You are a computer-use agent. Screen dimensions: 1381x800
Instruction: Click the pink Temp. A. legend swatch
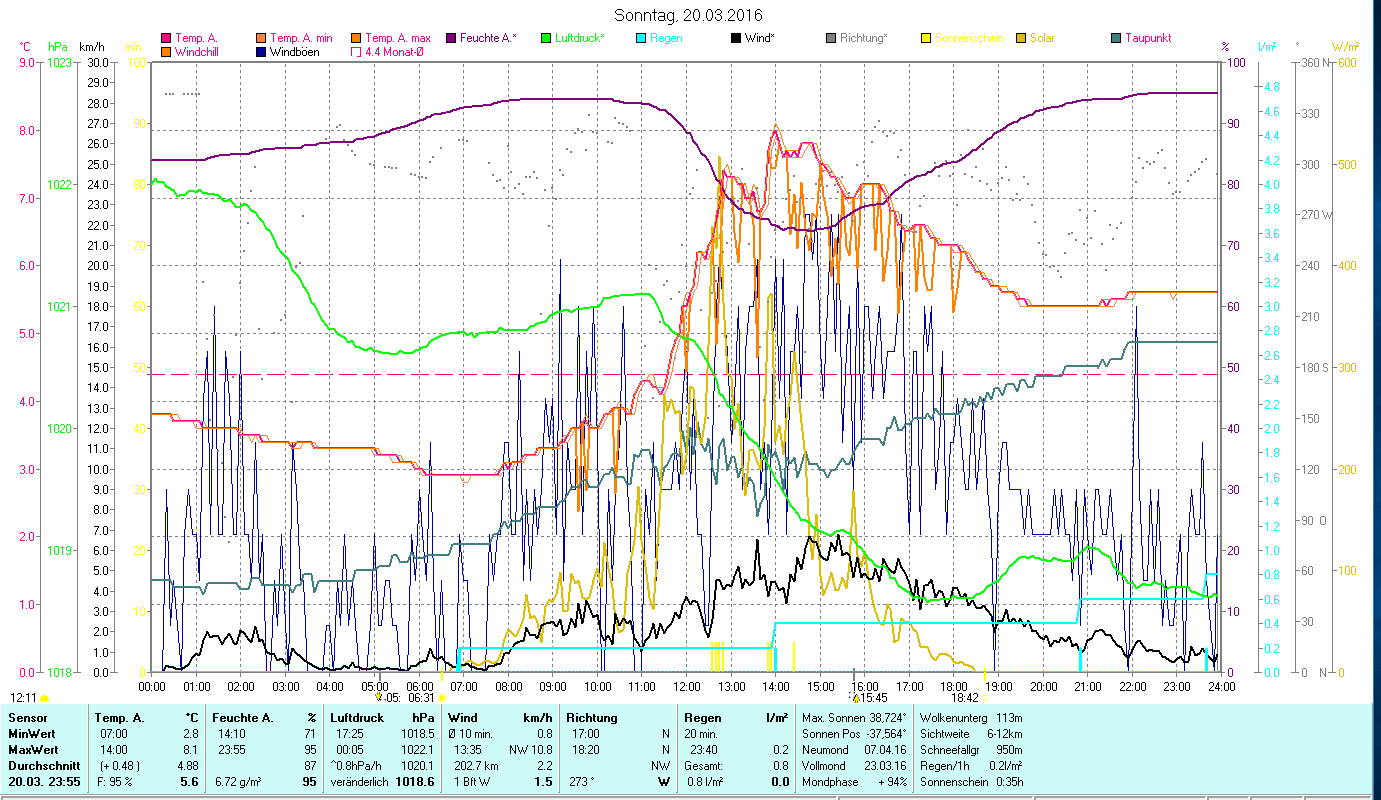(x=166, y=38)
